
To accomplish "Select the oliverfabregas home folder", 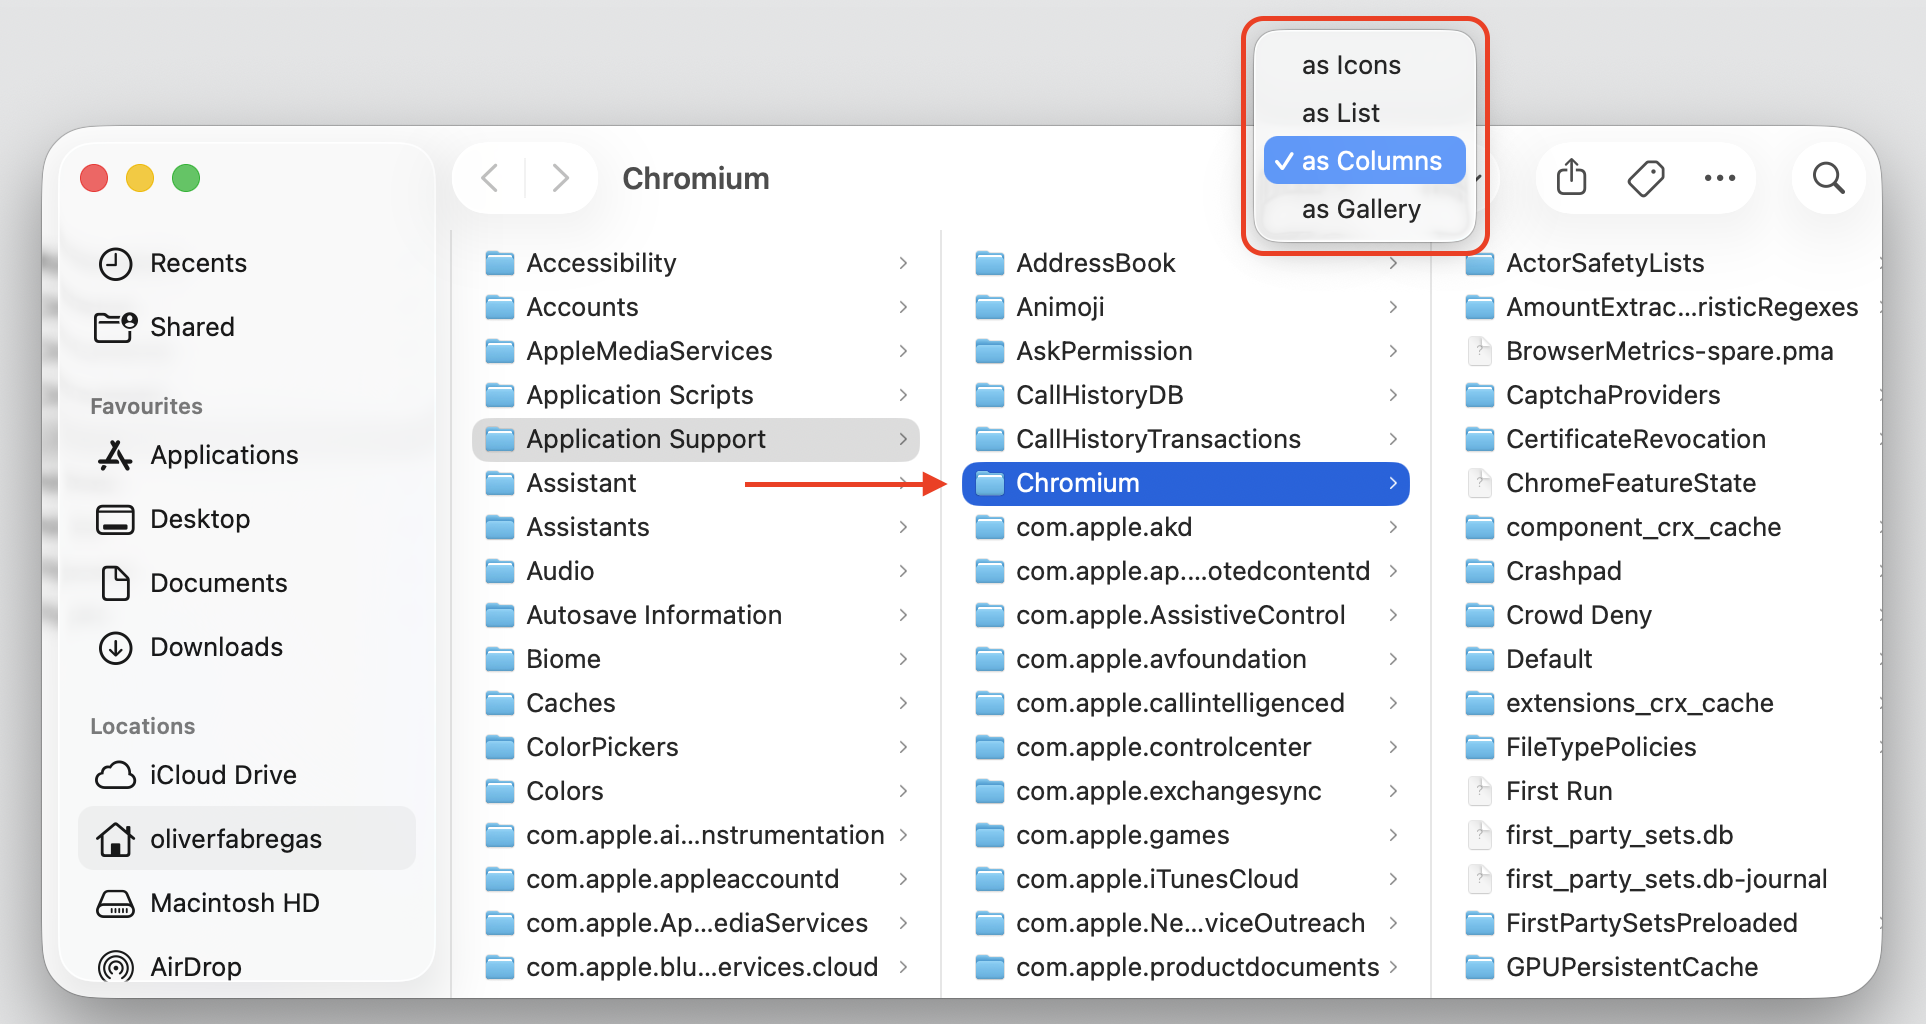I will [x=247, y=838].
